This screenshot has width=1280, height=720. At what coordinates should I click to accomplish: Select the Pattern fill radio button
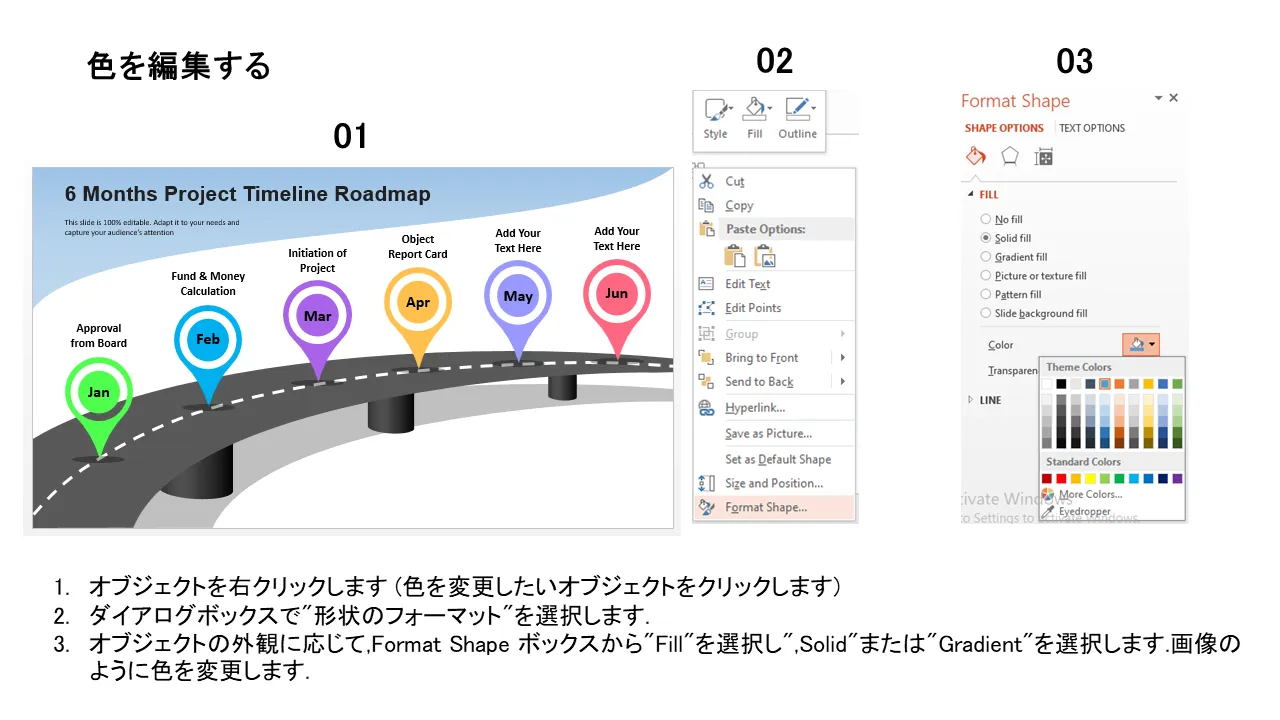pos(986,295)
